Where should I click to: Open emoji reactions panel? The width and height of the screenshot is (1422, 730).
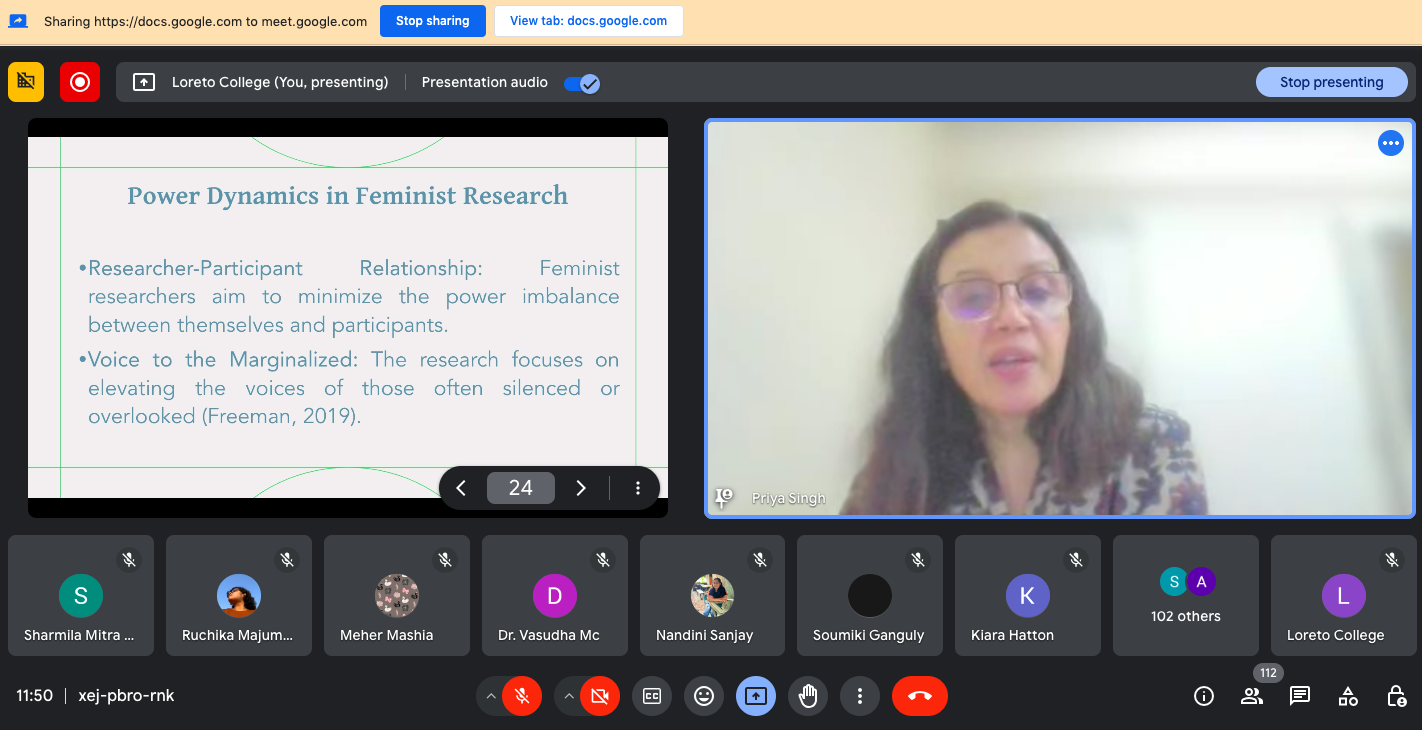704,696
